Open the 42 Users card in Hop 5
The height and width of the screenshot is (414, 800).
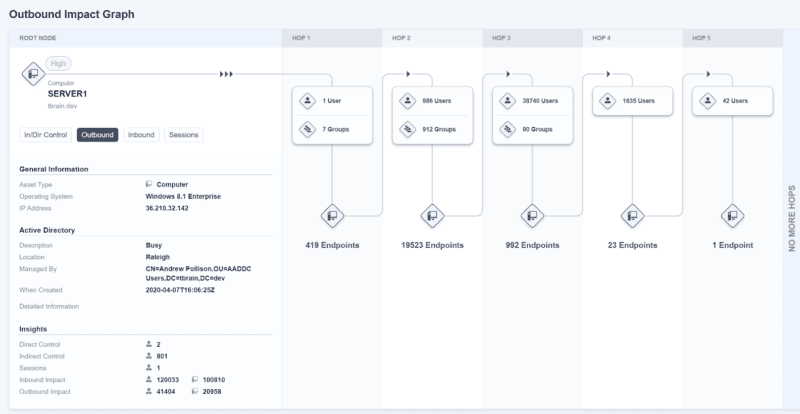[x=732, y=101]
